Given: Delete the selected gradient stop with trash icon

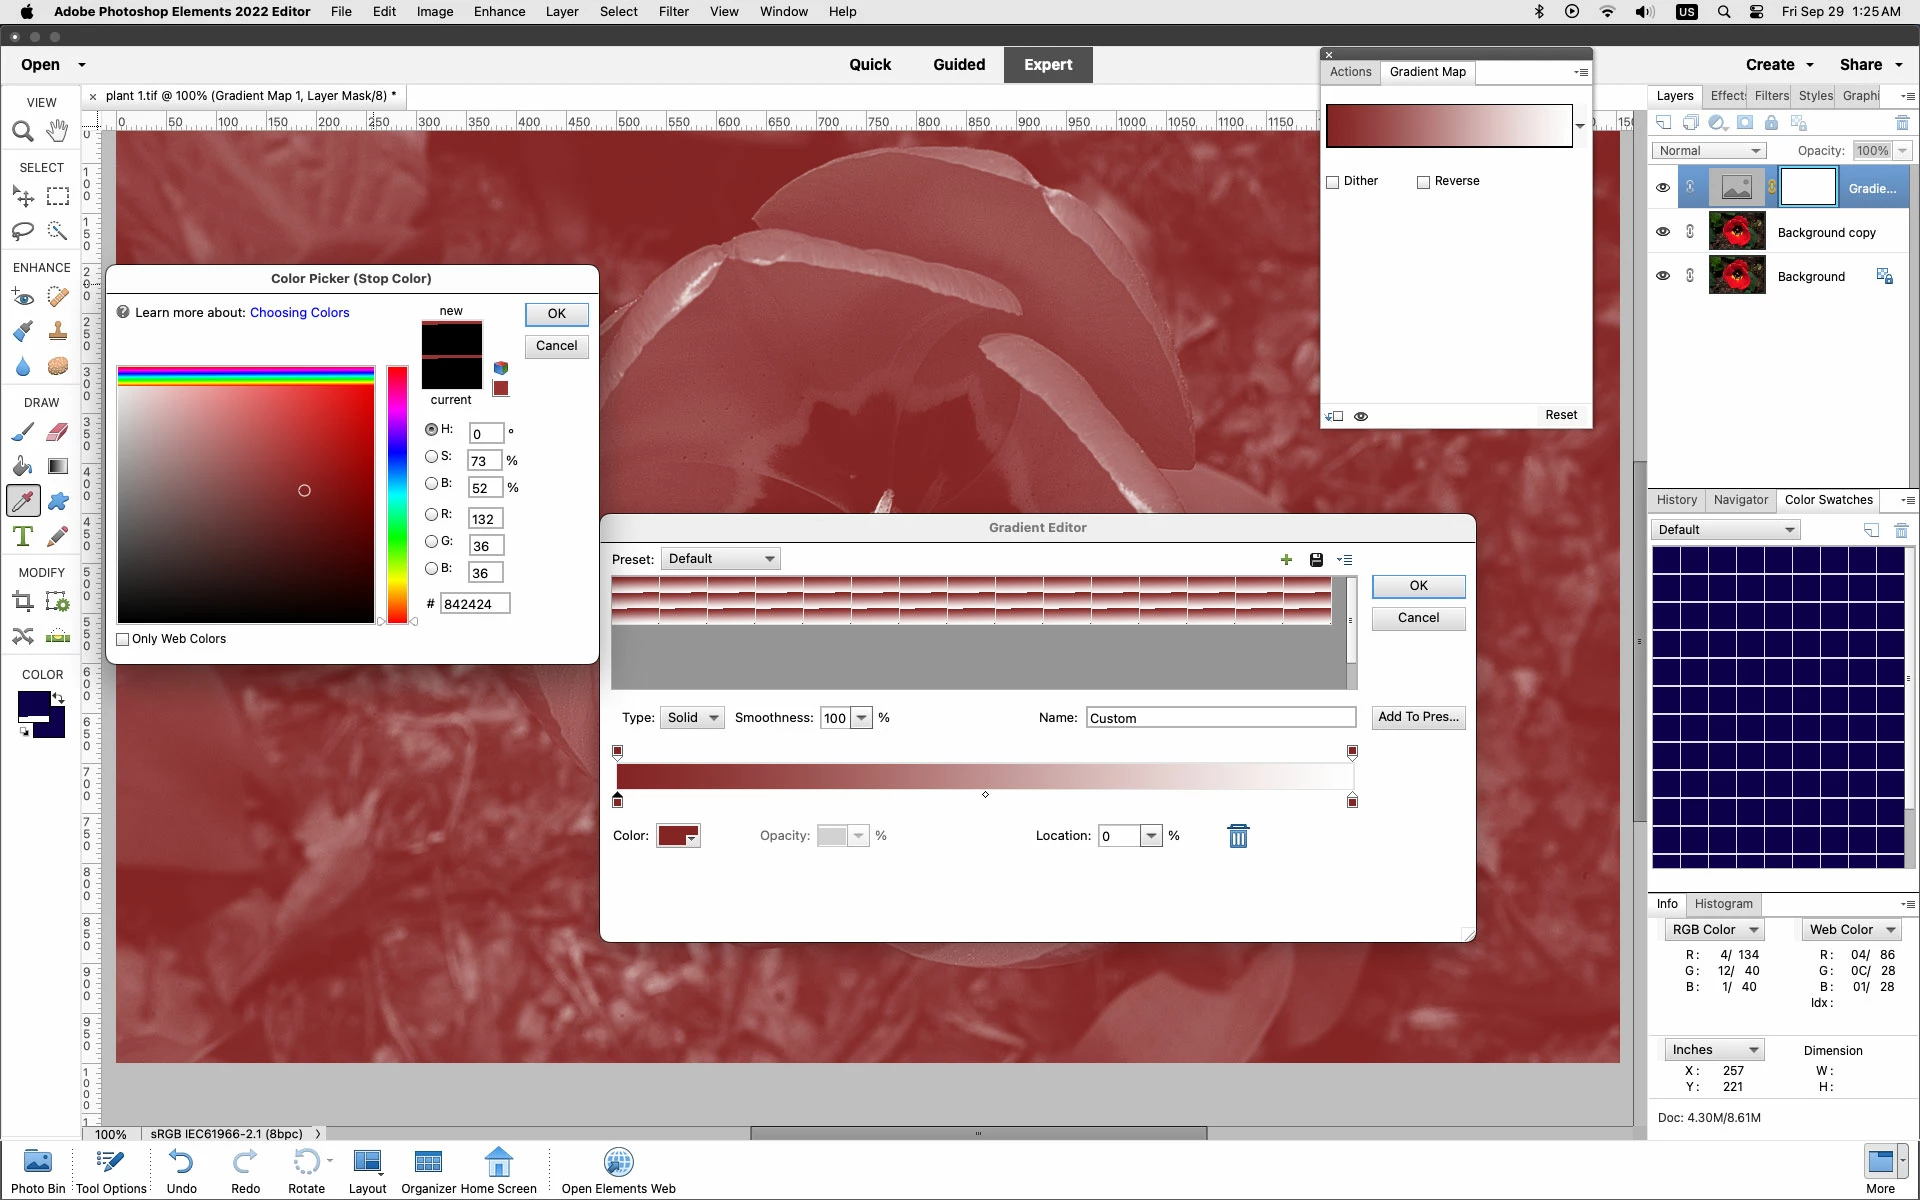Looking at the screenshot, I should tap(1238, 836).
